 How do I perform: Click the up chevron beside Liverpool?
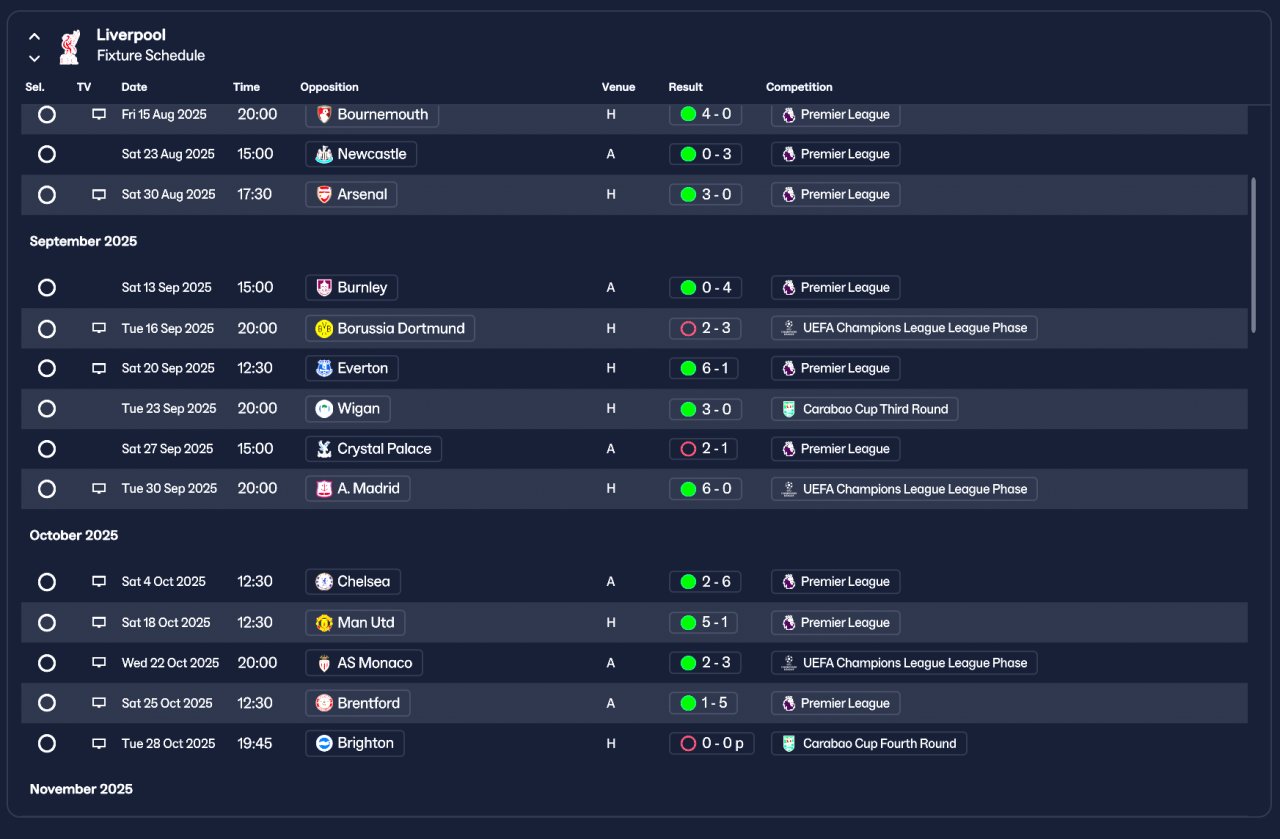tap(35, 37)
